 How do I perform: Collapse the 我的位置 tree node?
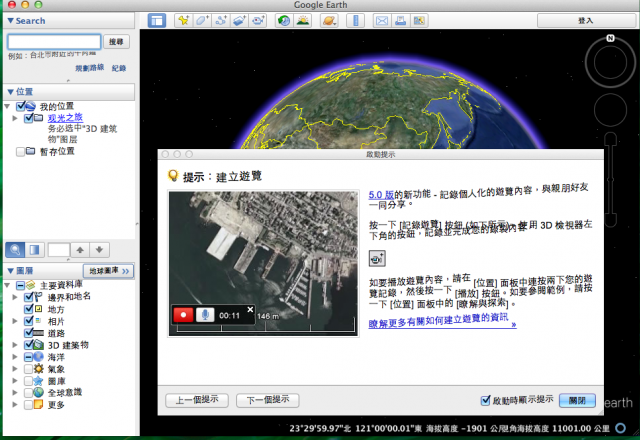7,106
